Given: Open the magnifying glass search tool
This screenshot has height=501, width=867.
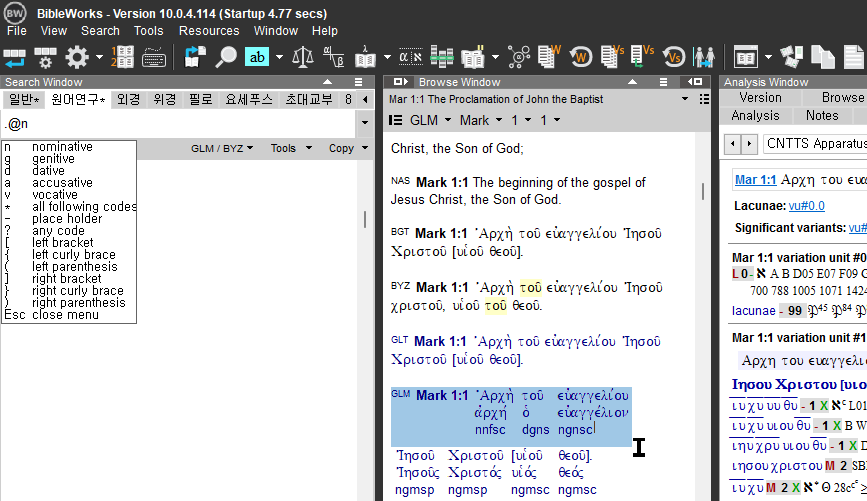Looking at the screenshot, I should [226, 57].
